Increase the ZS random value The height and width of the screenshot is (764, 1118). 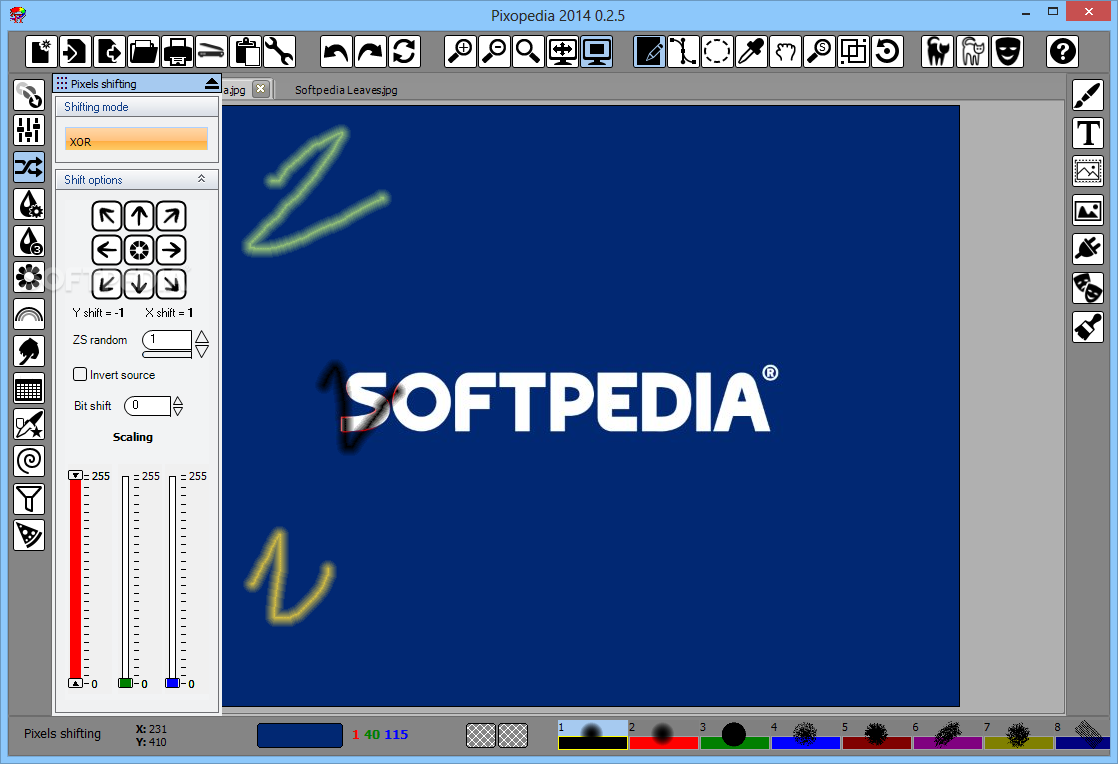202,337
